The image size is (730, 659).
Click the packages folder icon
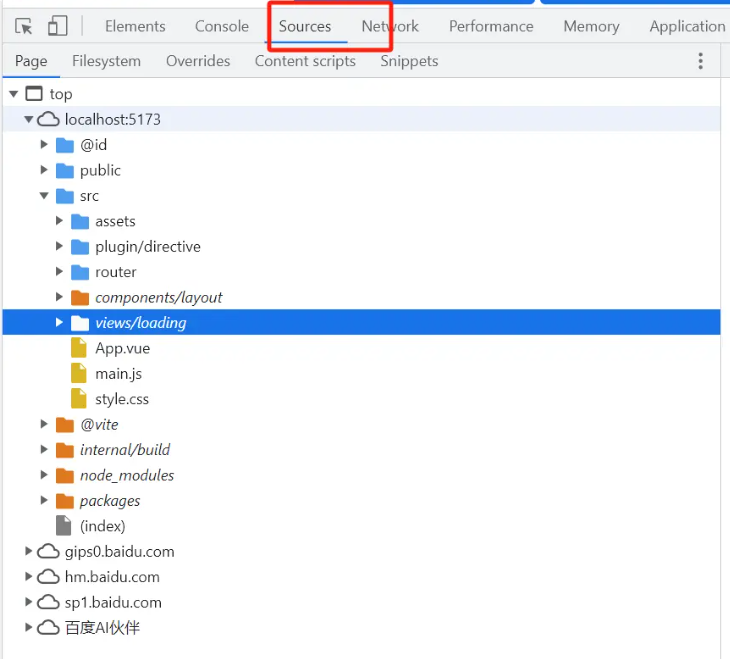click(x=65, y=501)
